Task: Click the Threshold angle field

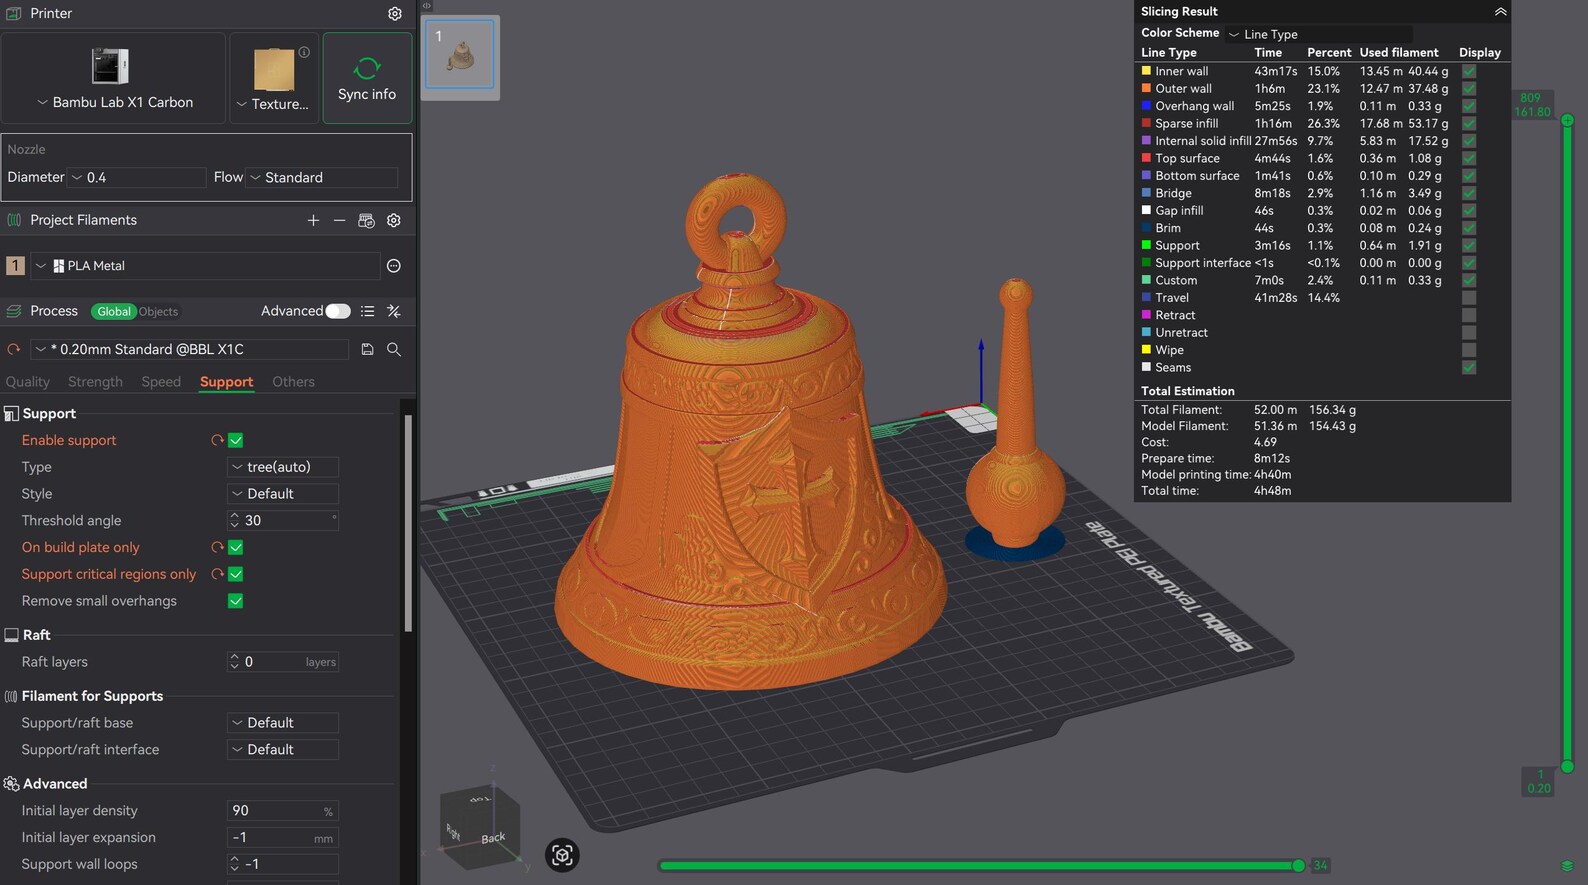Action: click(283, 521)
